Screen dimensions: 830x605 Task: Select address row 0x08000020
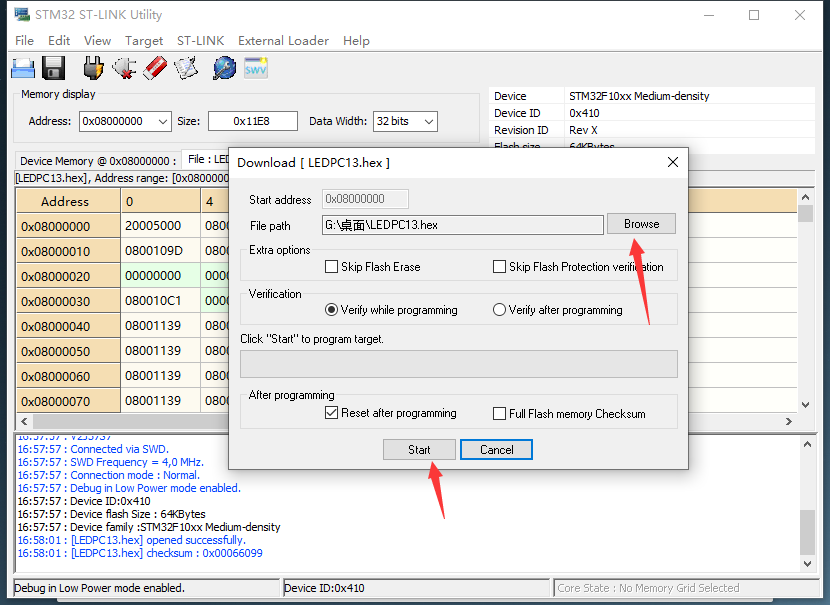click(68, 276)
